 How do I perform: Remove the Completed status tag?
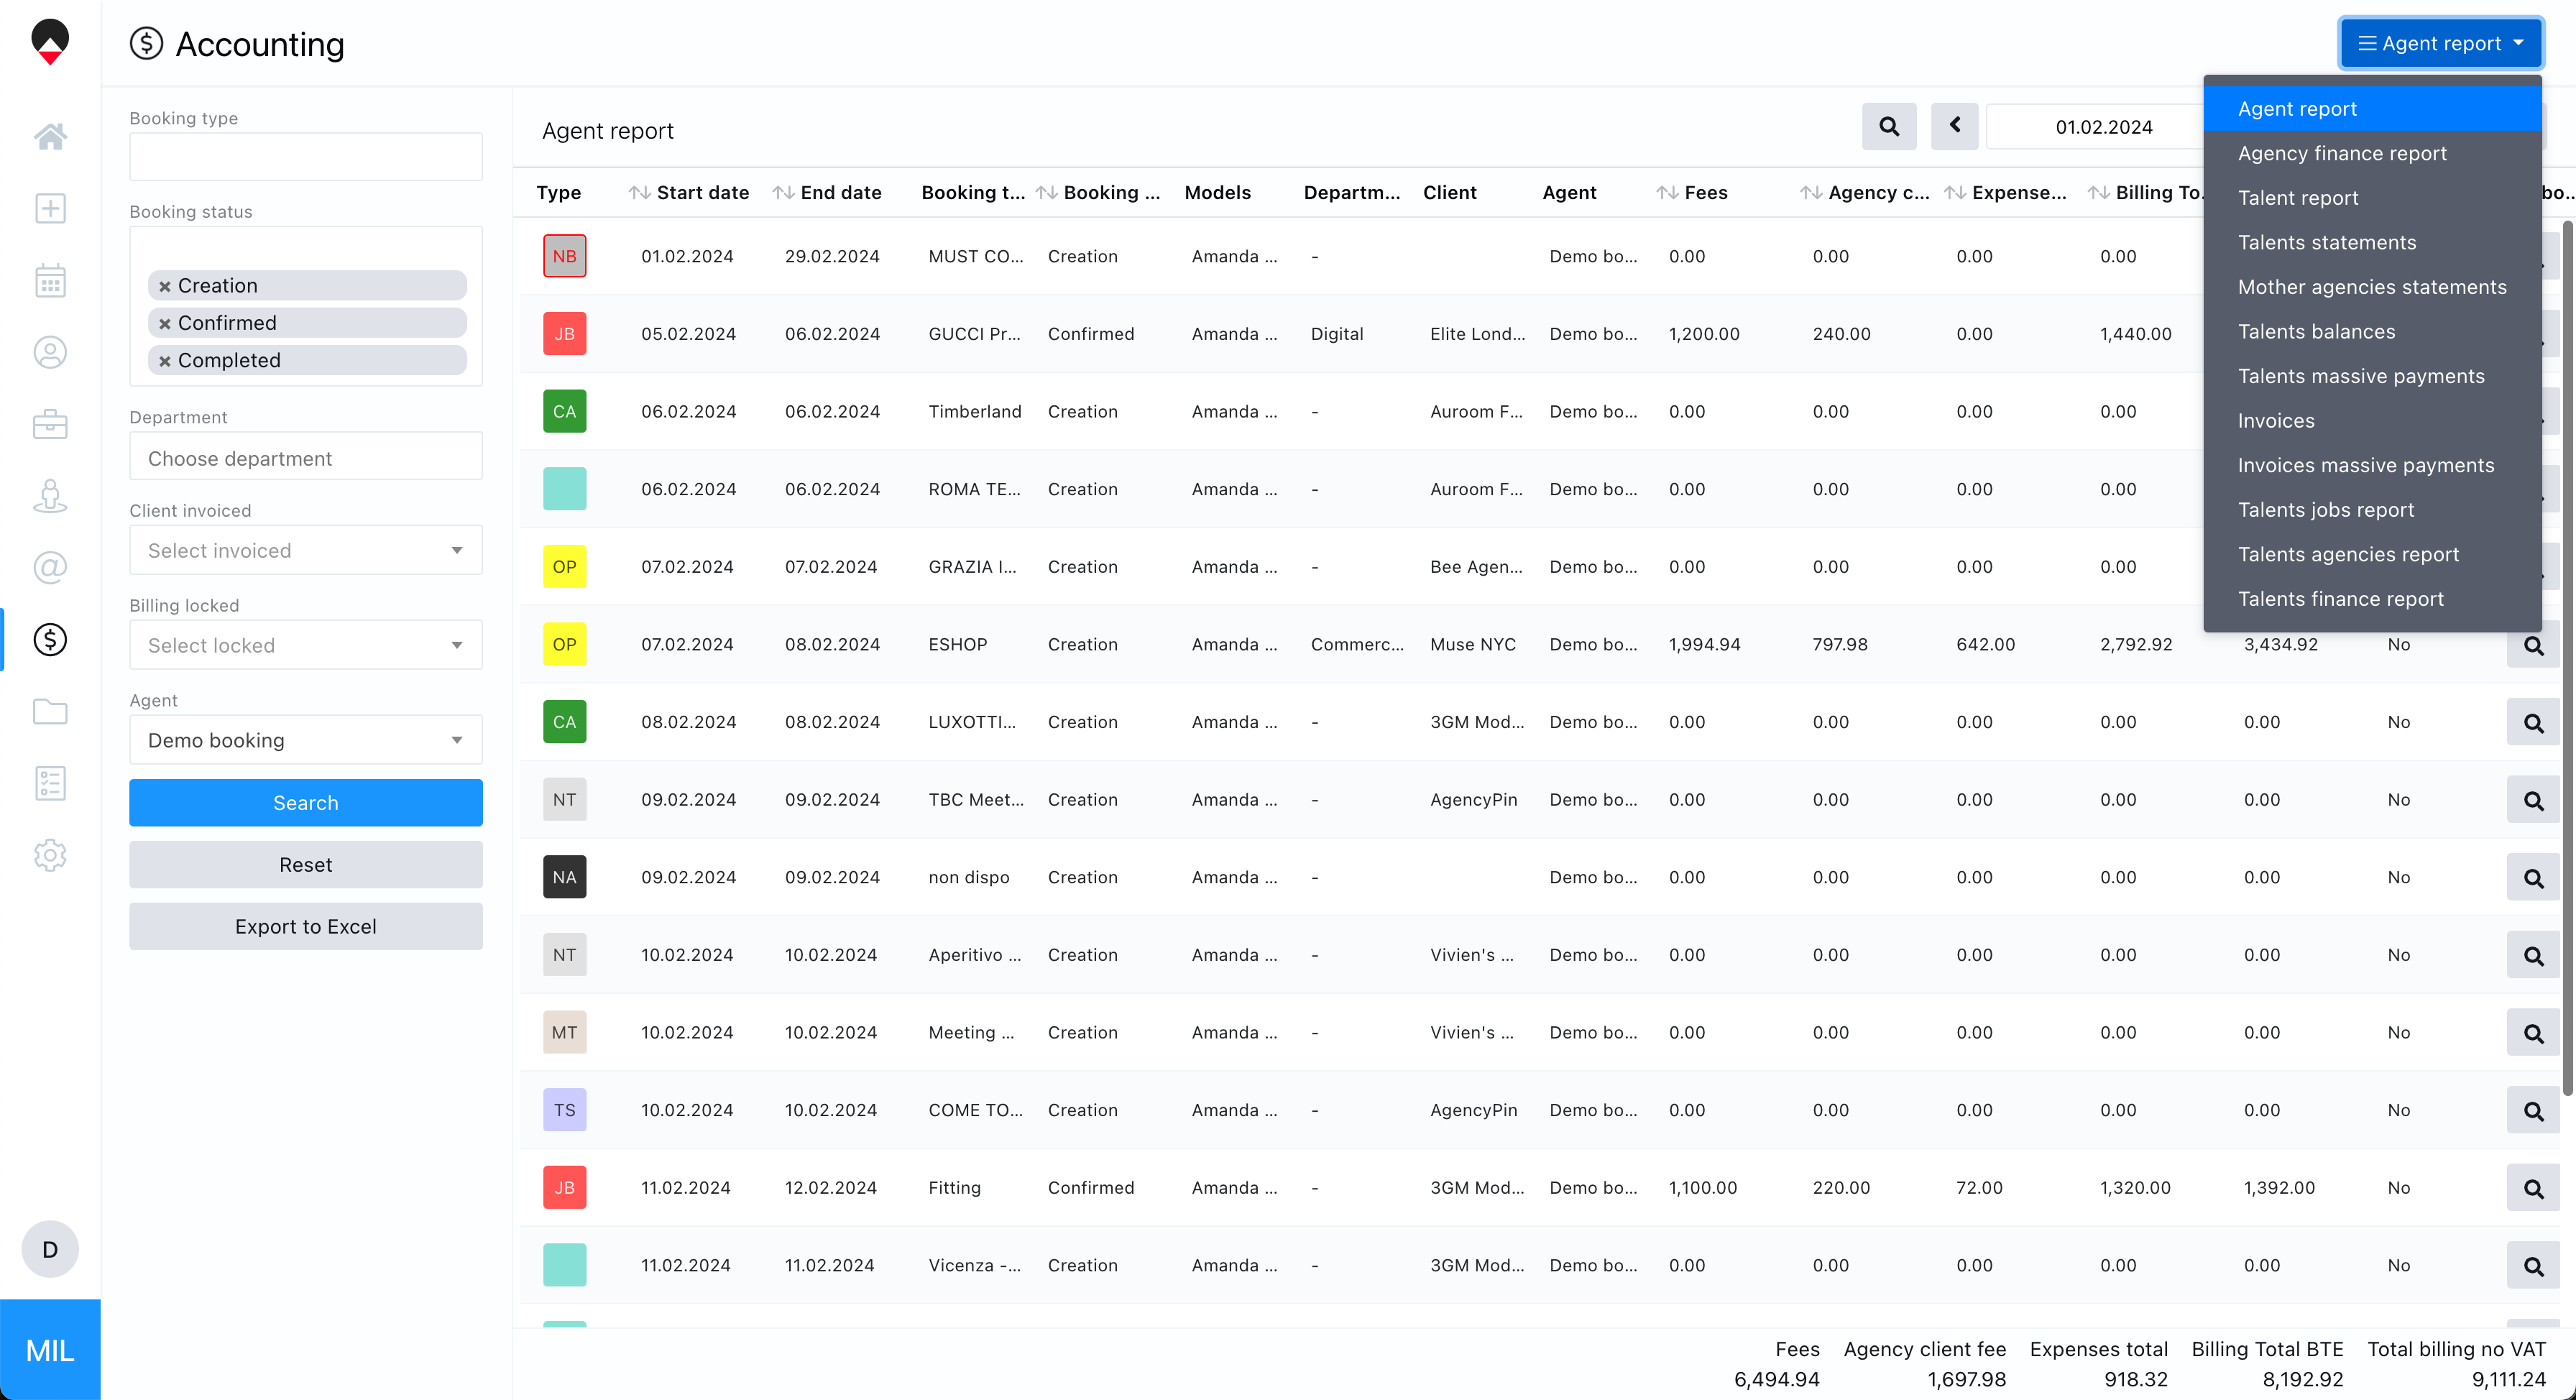pos(165,361)
